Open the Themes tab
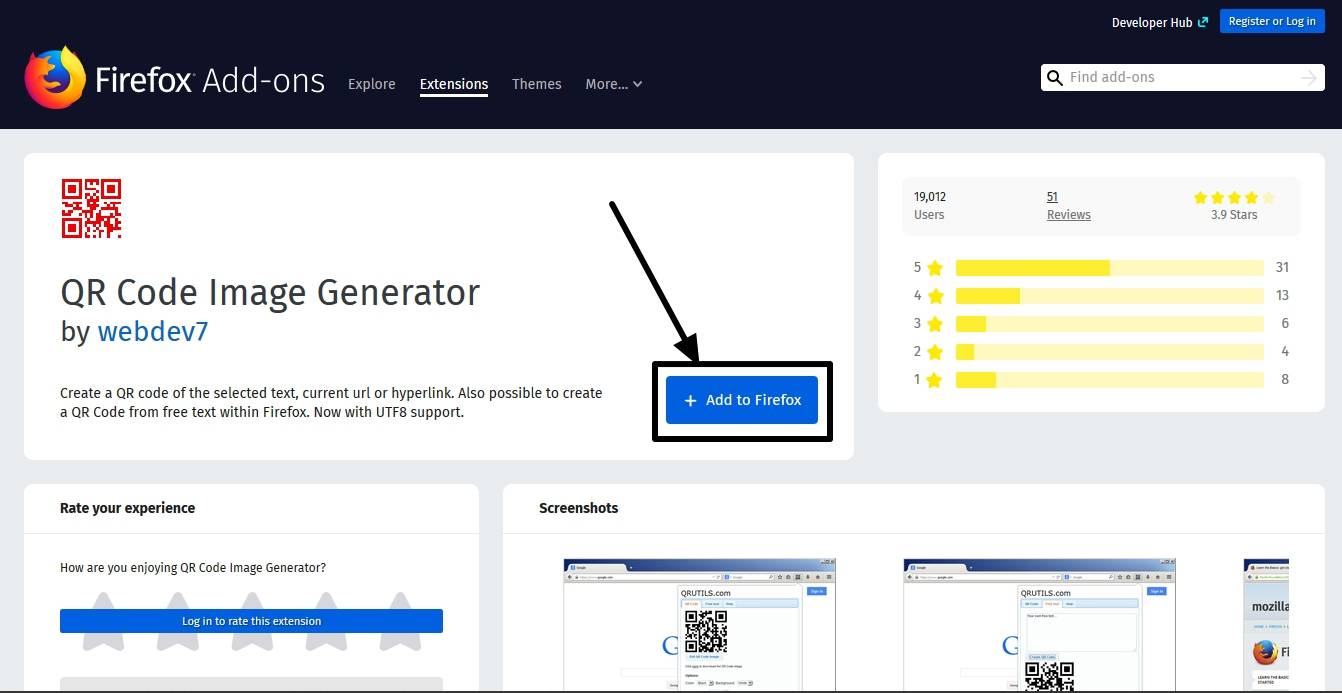This screenshot has width=1342, height=693. pos(537,84)
